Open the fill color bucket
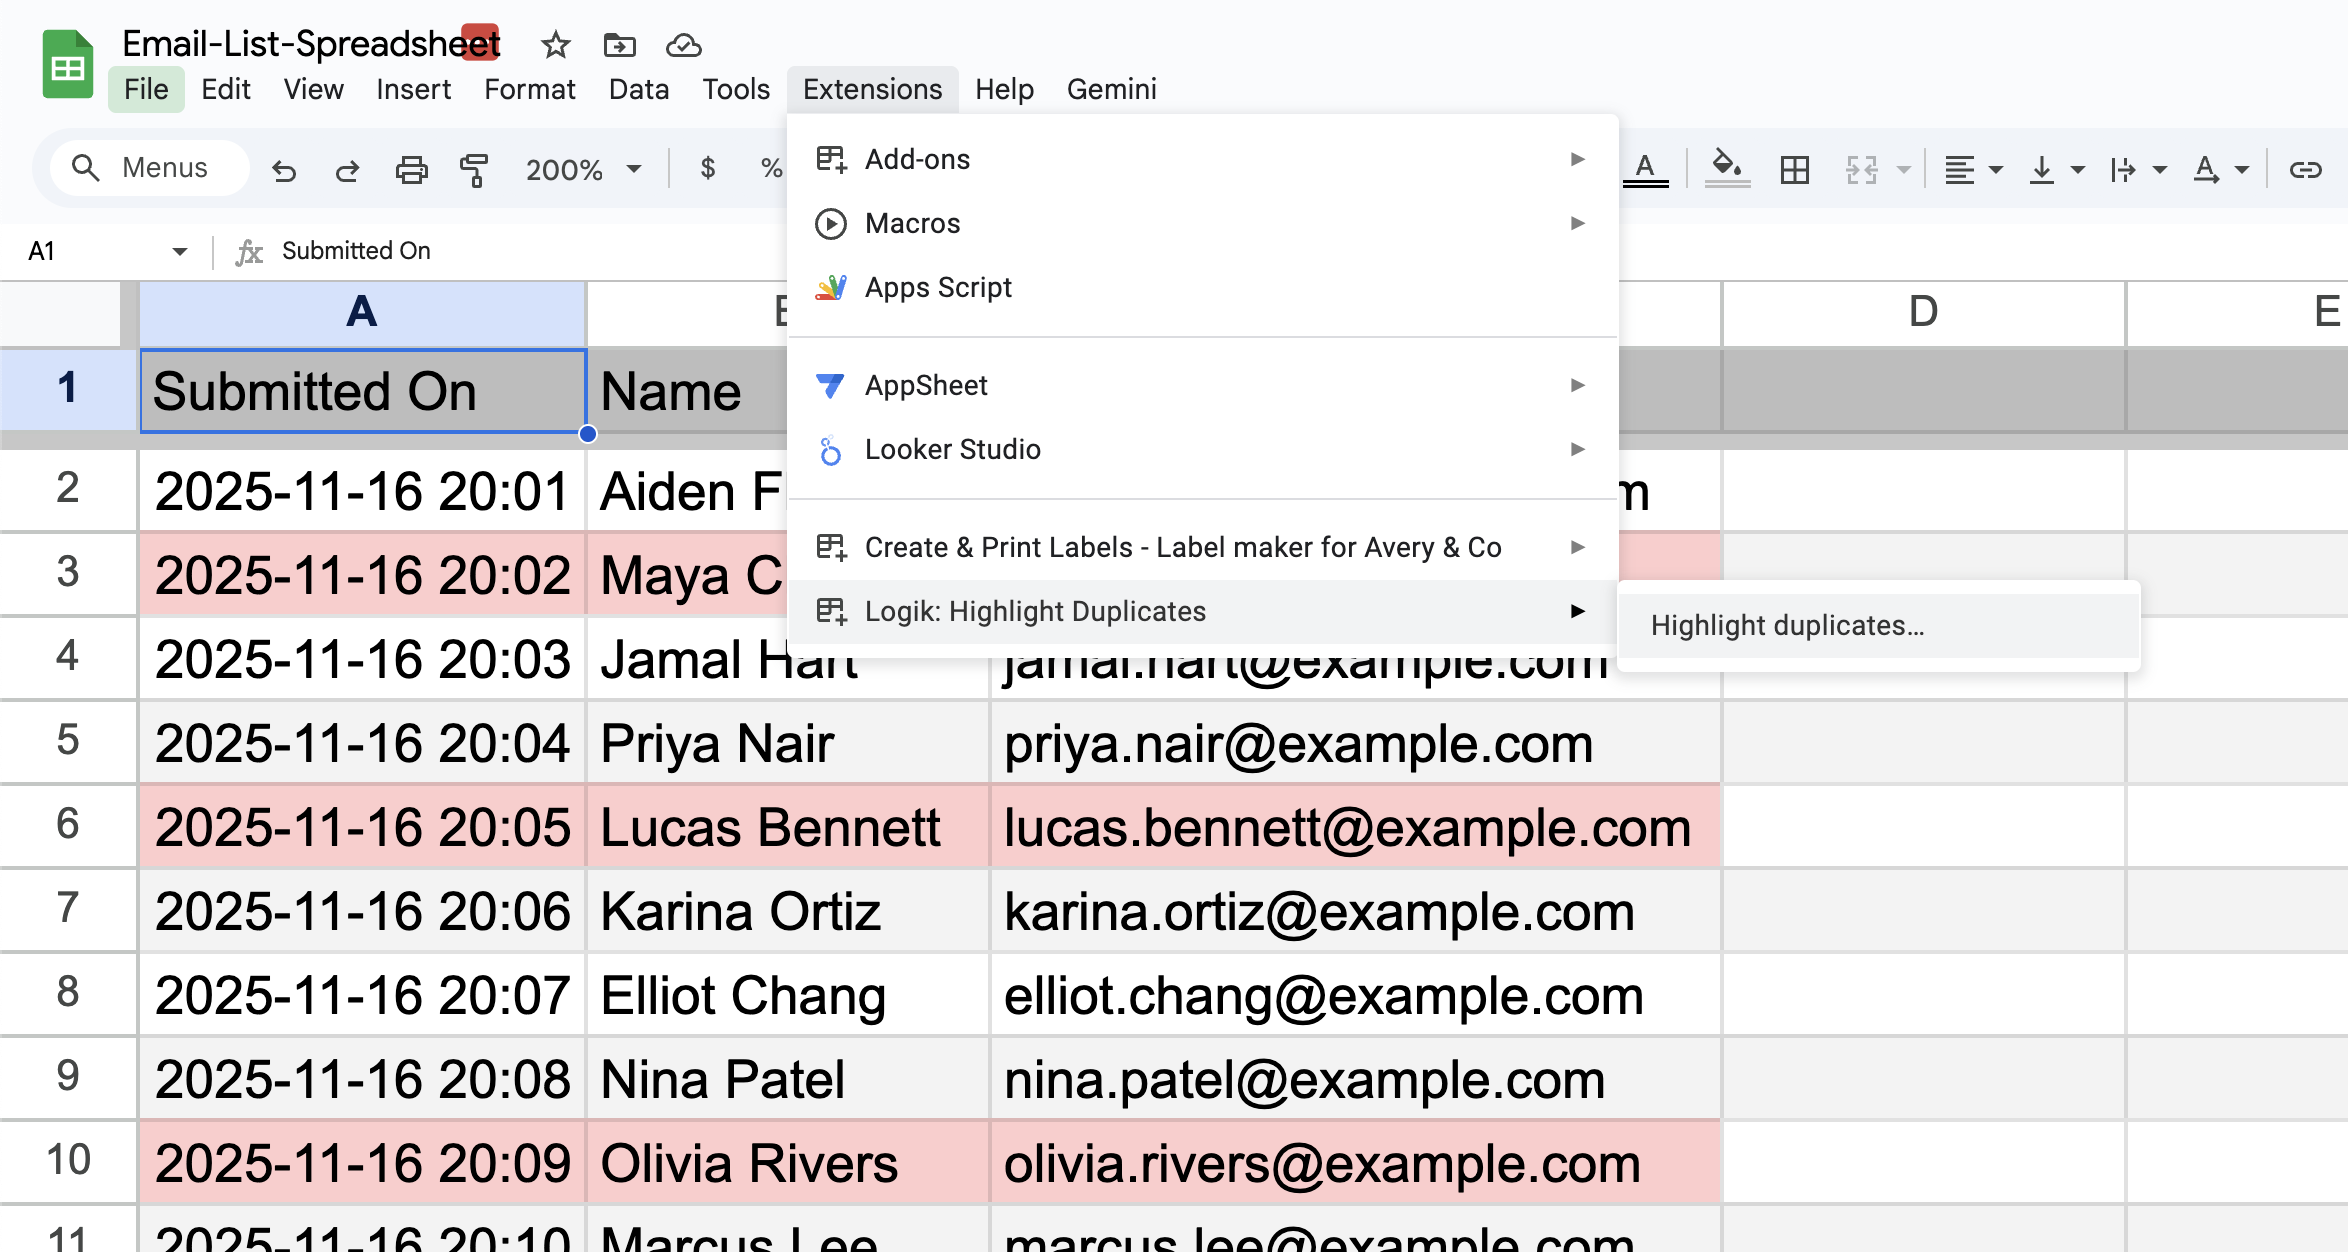This screenshot has height=1252, width=2348. click(1727, 167)
